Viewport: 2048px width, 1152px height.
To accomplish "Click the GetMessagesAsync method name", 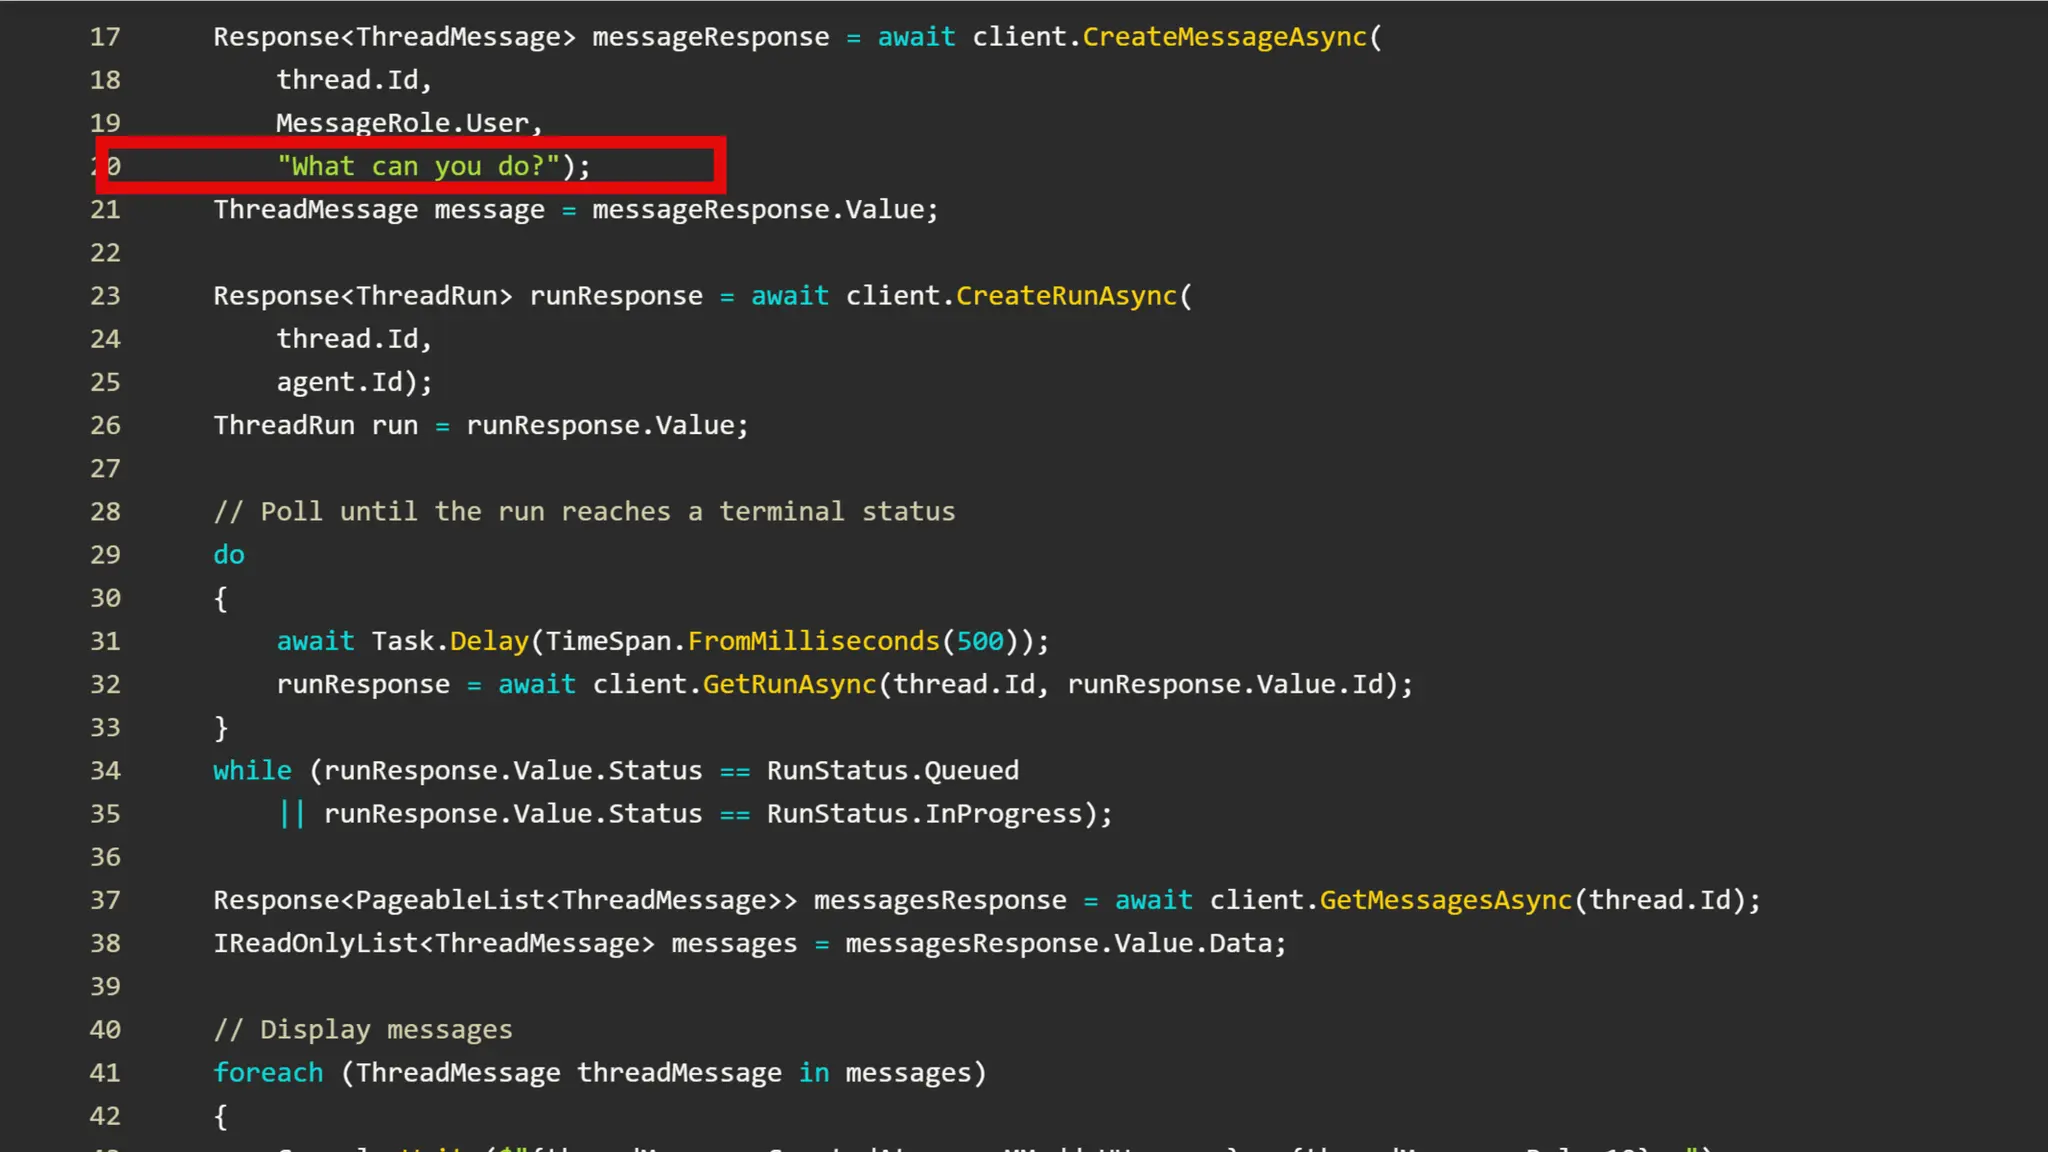I will coord(1445,900).
